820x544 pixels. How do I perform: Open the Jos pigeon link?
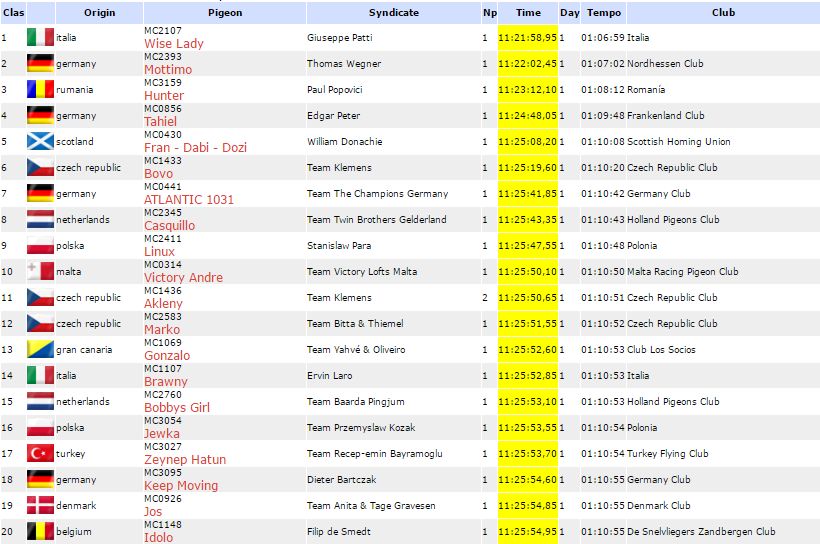(153, 512)
